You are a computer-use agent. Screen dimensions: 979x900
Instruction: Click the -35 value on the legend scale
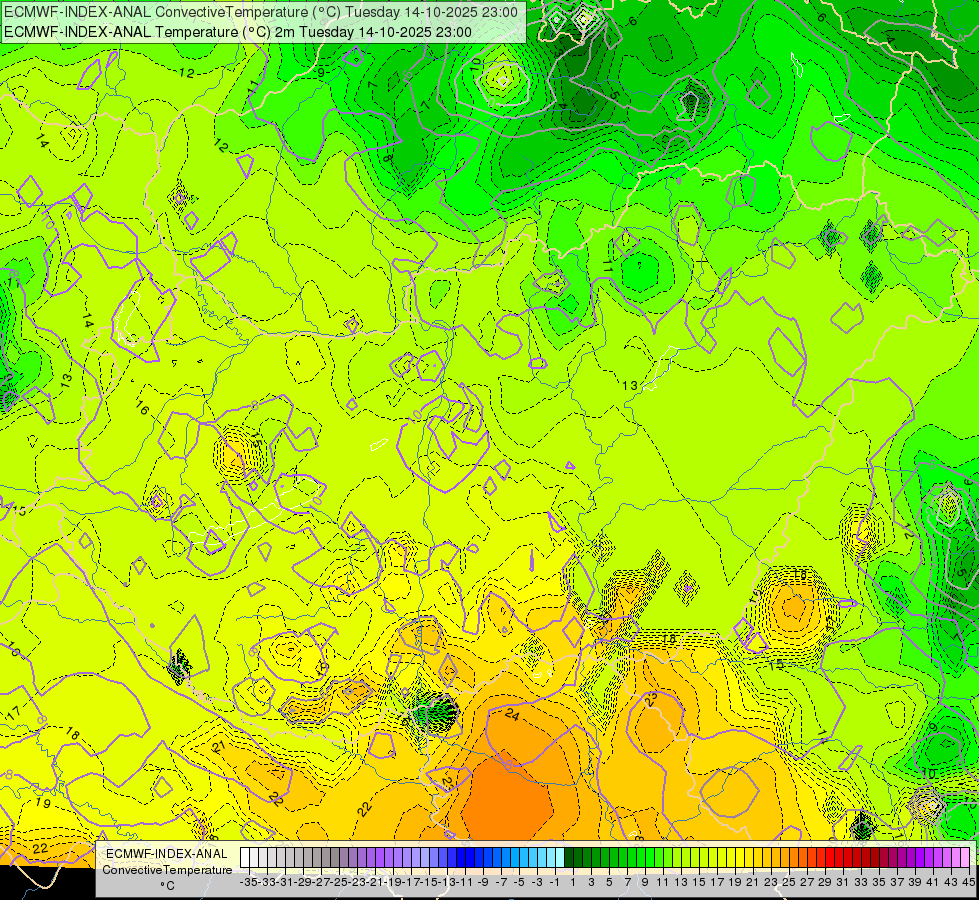[x=248, y=882]
